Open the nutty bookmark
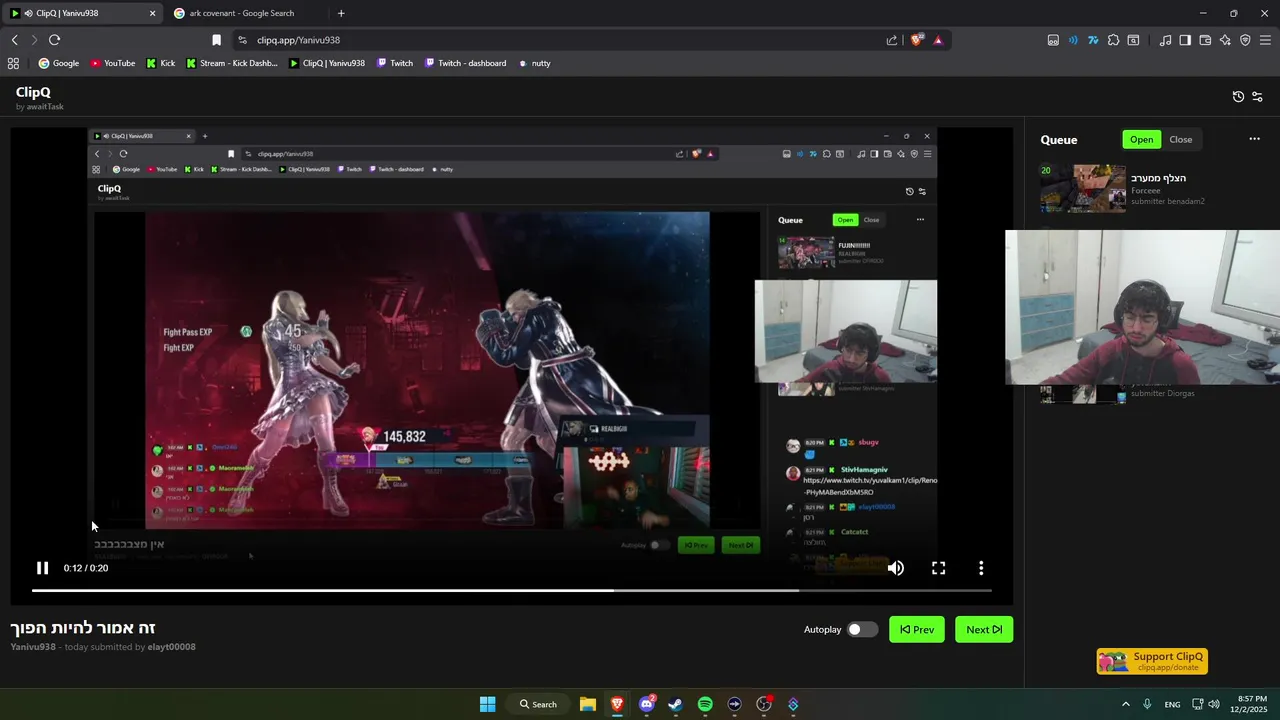 pos(534,63)
